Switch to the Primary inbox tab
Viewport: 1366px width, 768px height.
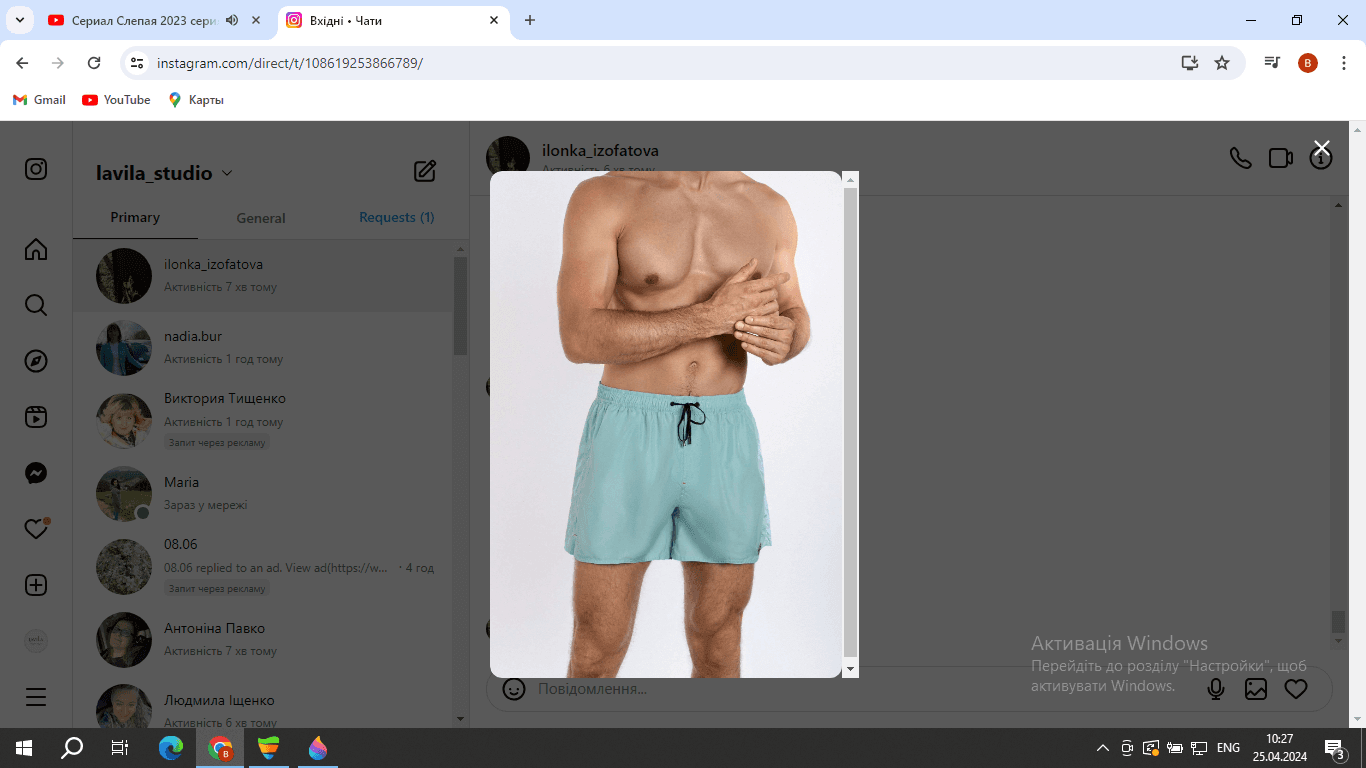[135, 217]
